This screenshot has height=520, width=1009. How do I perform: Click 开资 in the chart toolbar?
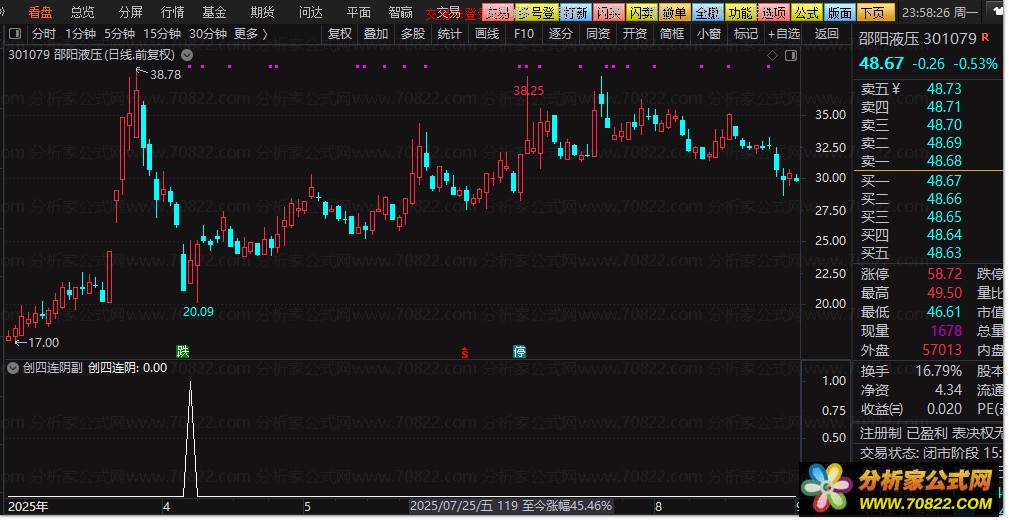(x=634, y=33)
